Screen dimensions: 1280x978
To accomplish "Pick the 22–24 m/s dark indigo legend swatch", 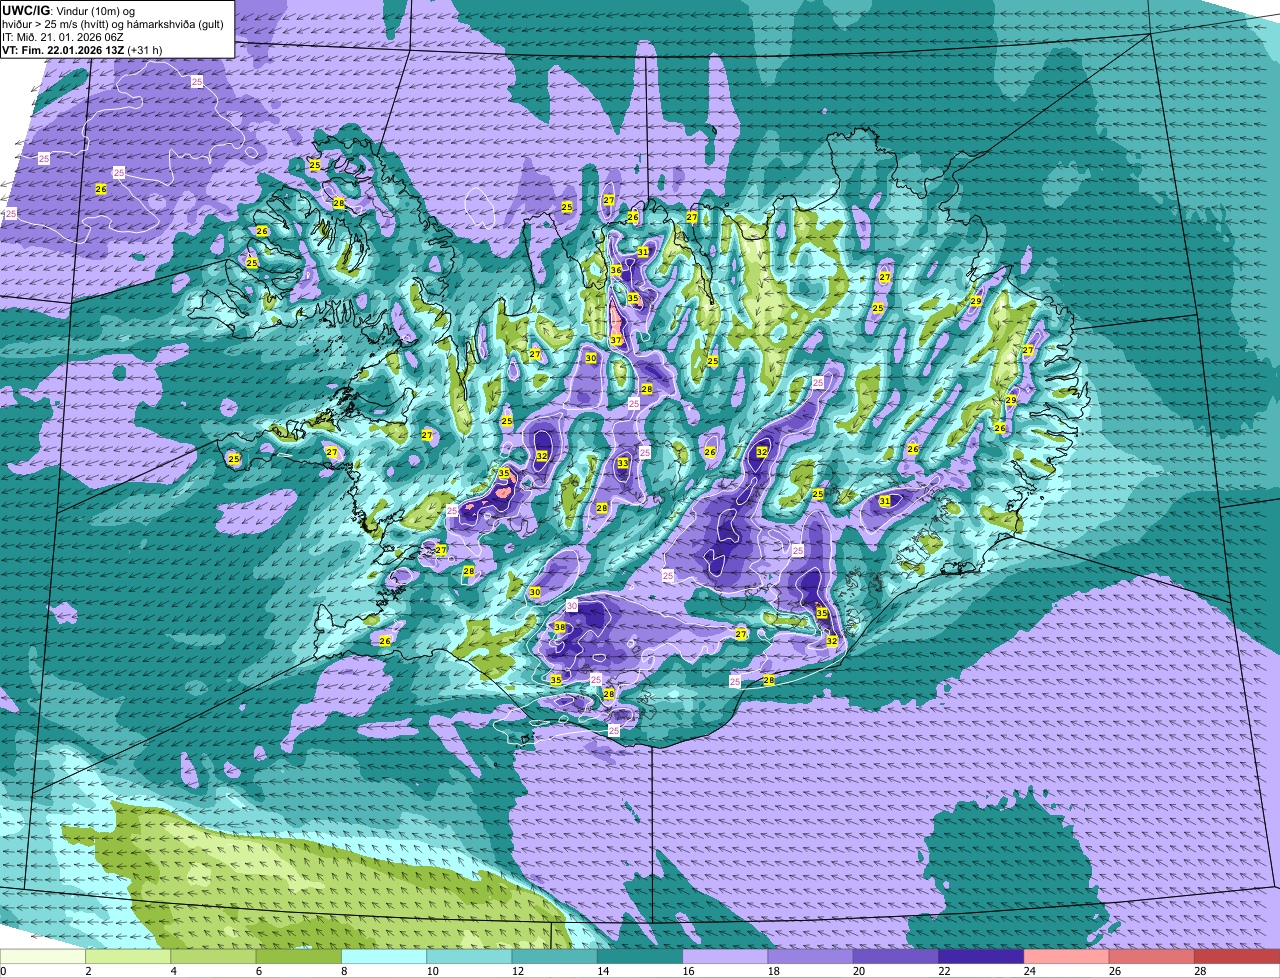I will (981, 957).
